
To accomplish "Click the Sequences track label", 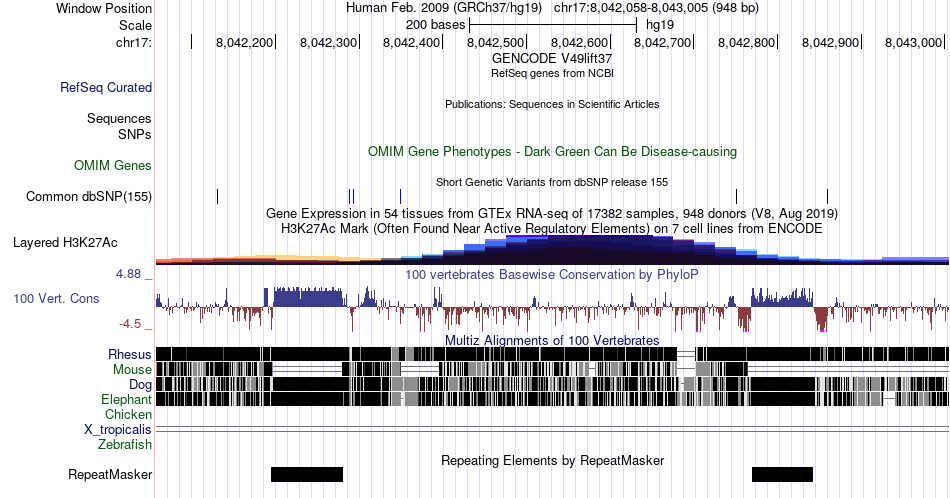I will (119, 118).
